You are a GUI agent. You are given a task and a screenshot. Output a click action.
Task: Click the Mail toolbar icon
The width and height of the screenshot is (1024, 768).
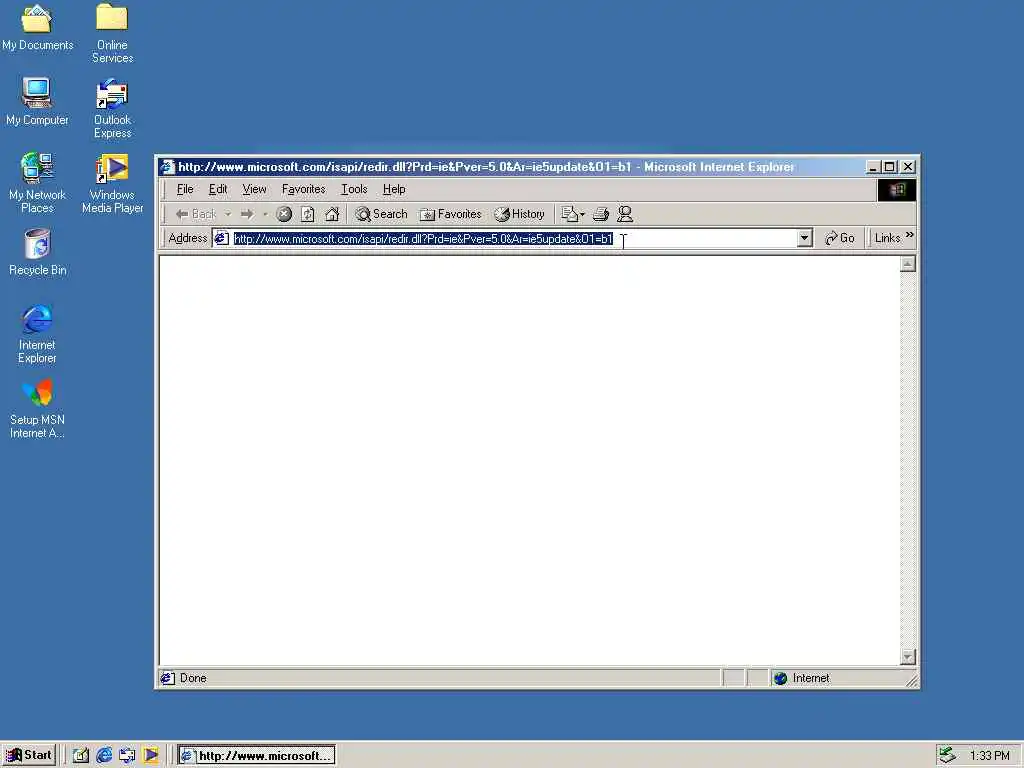(573, 214)
